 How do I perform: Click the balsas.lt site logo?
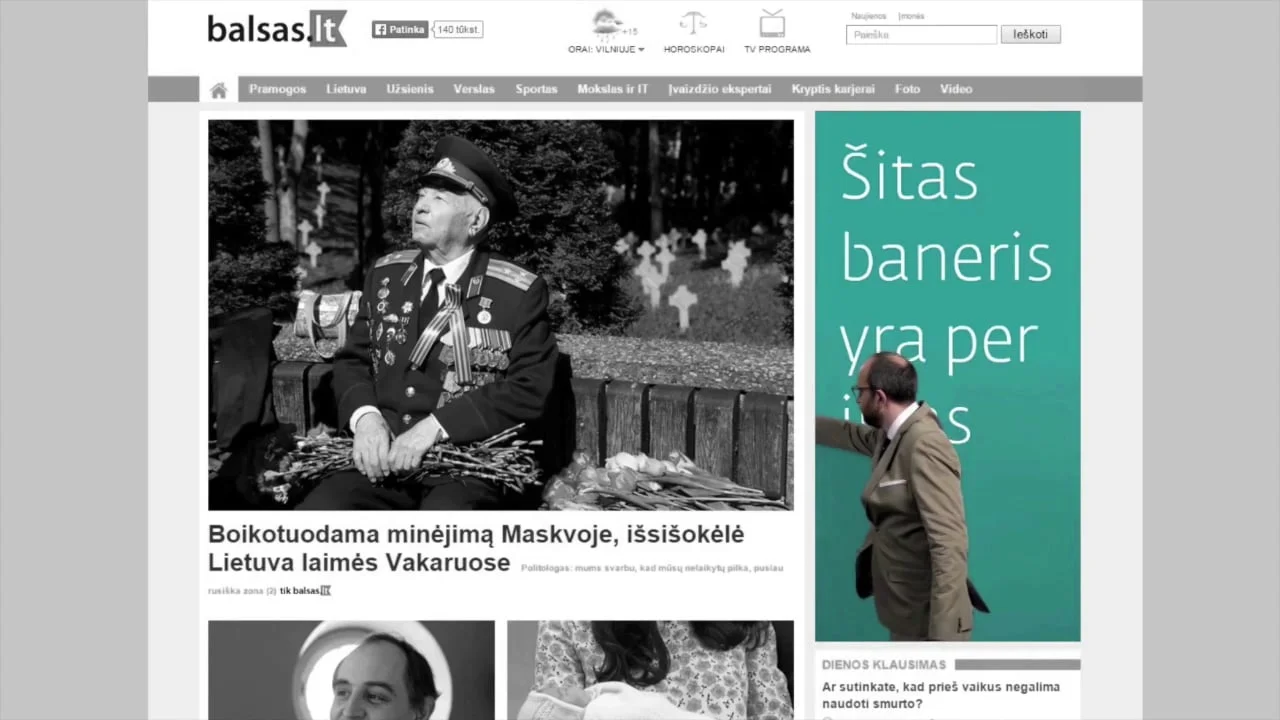(277, 29)
